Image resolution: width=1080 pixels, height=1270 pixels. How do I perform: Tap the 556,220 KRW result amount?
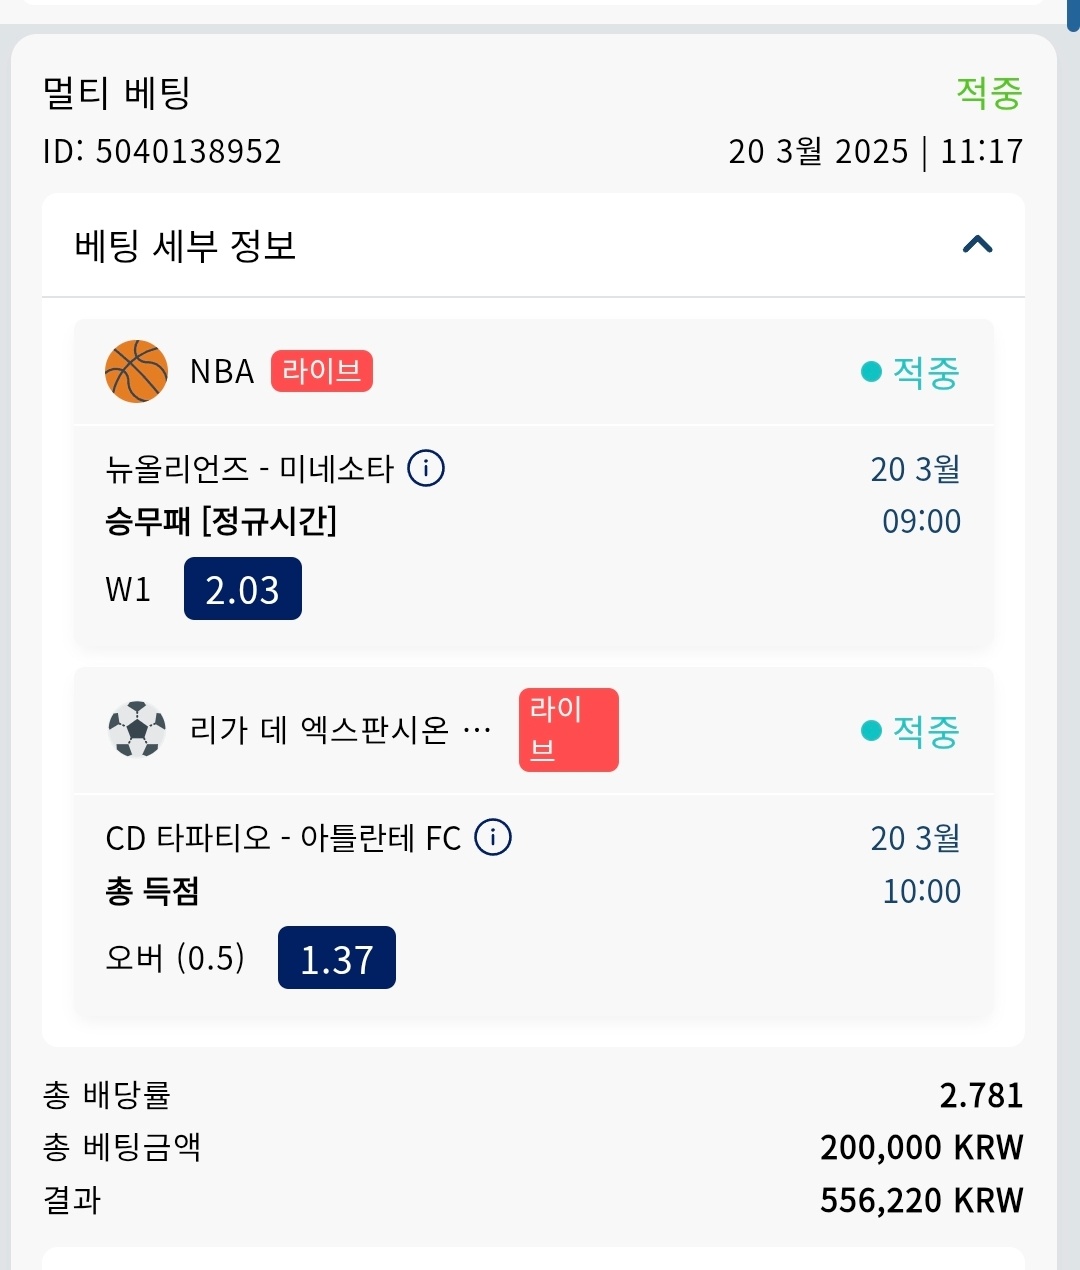921,1200
